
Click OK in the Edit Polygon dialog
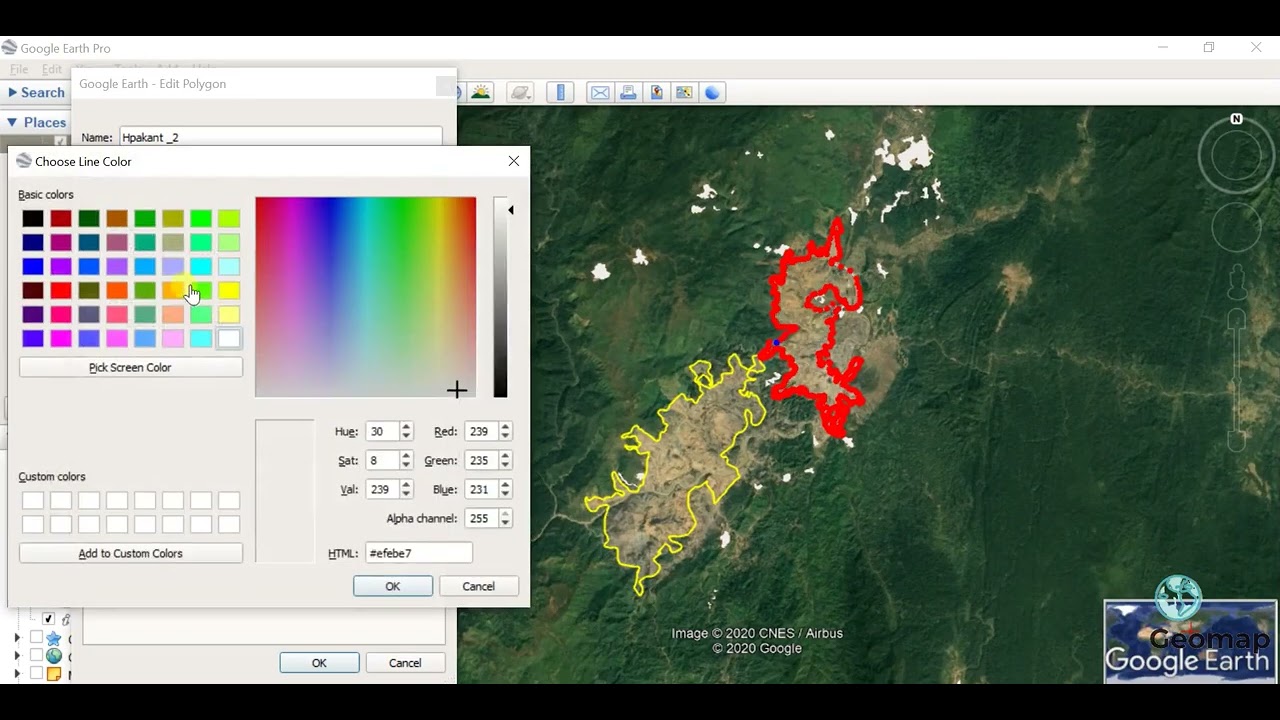tap(319, 663)
